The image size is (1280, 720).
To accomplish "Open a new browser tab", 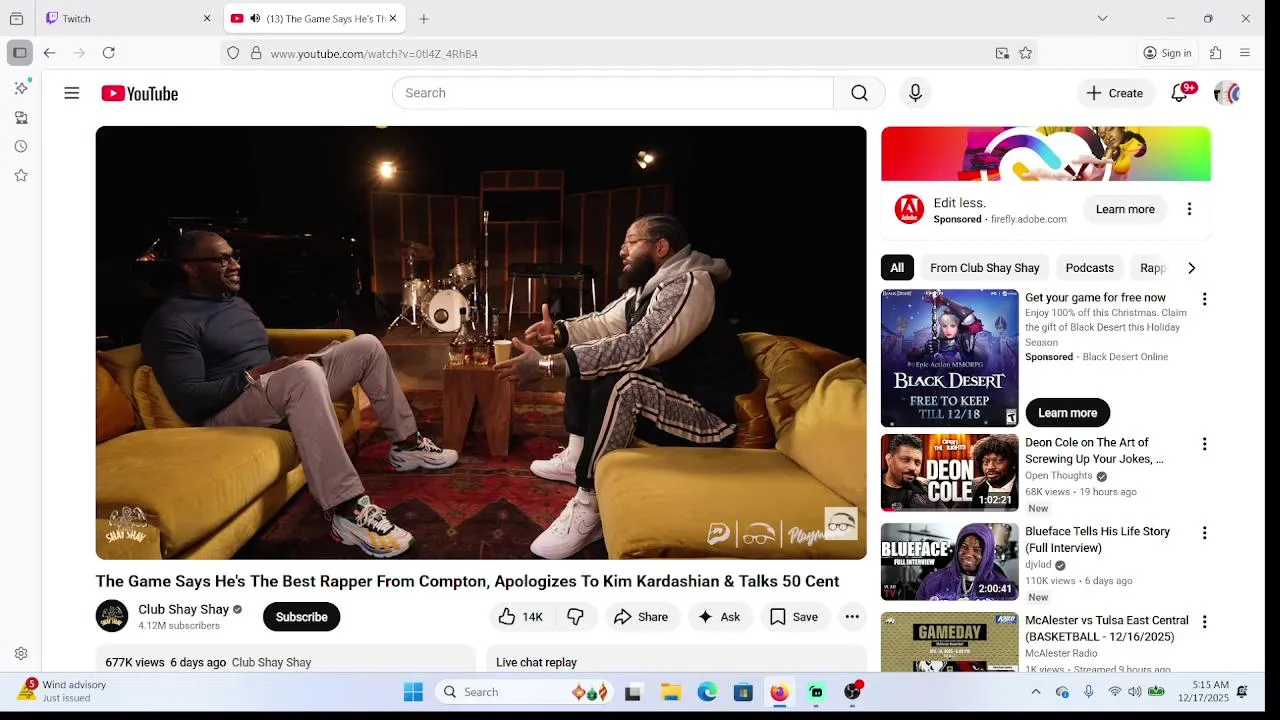I will click(x=424, y=18).
